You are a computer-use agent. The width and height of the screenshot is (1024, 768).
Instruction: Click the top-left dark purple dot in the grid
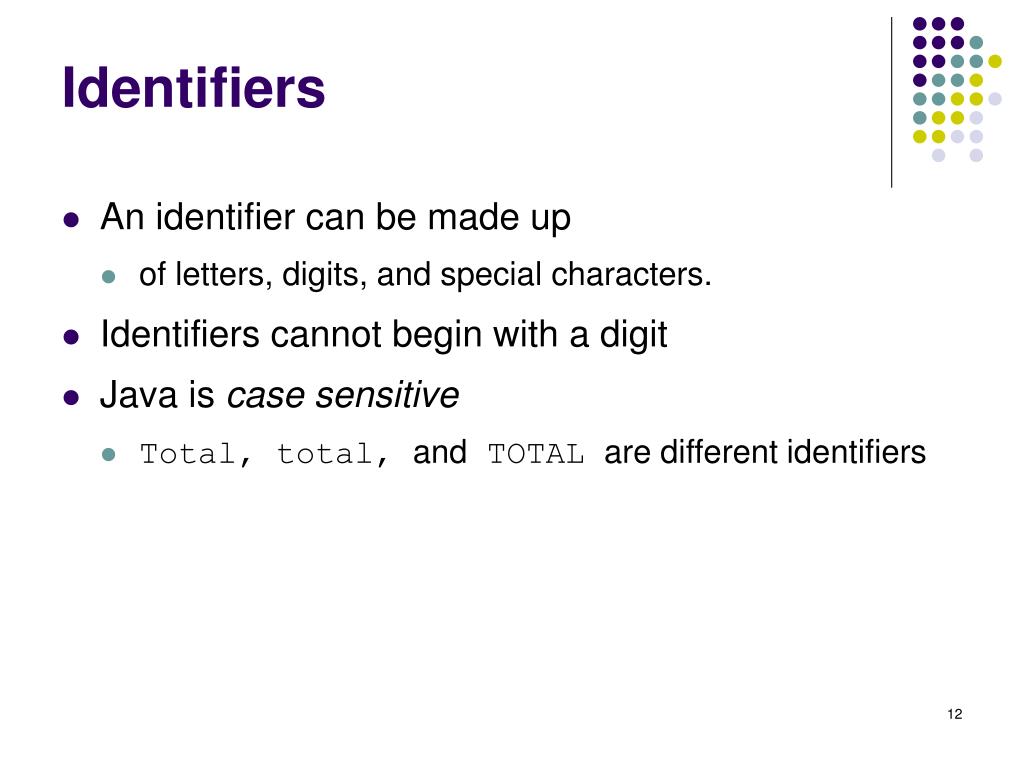point(920,24)
